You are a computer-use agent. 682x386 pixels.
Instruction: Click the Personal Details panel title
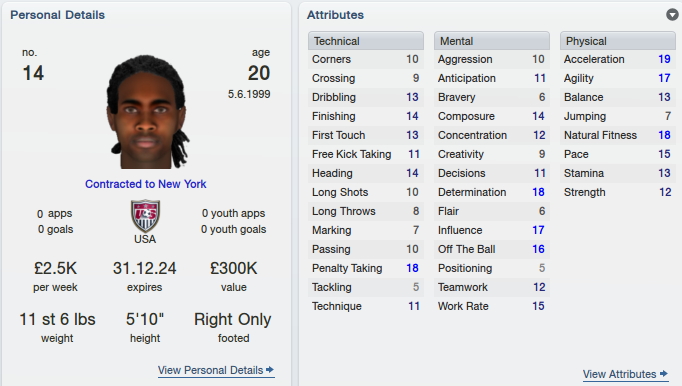tap(57, 15)
